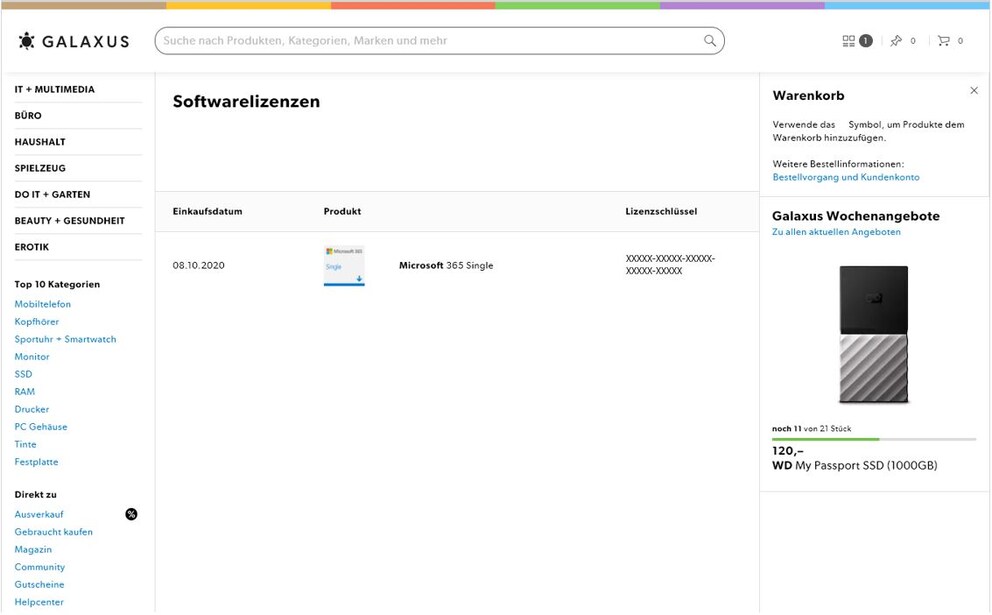Open the Büro category
Image resolution: width=992 pixels, height=615 pixels.
pos(28,116)
